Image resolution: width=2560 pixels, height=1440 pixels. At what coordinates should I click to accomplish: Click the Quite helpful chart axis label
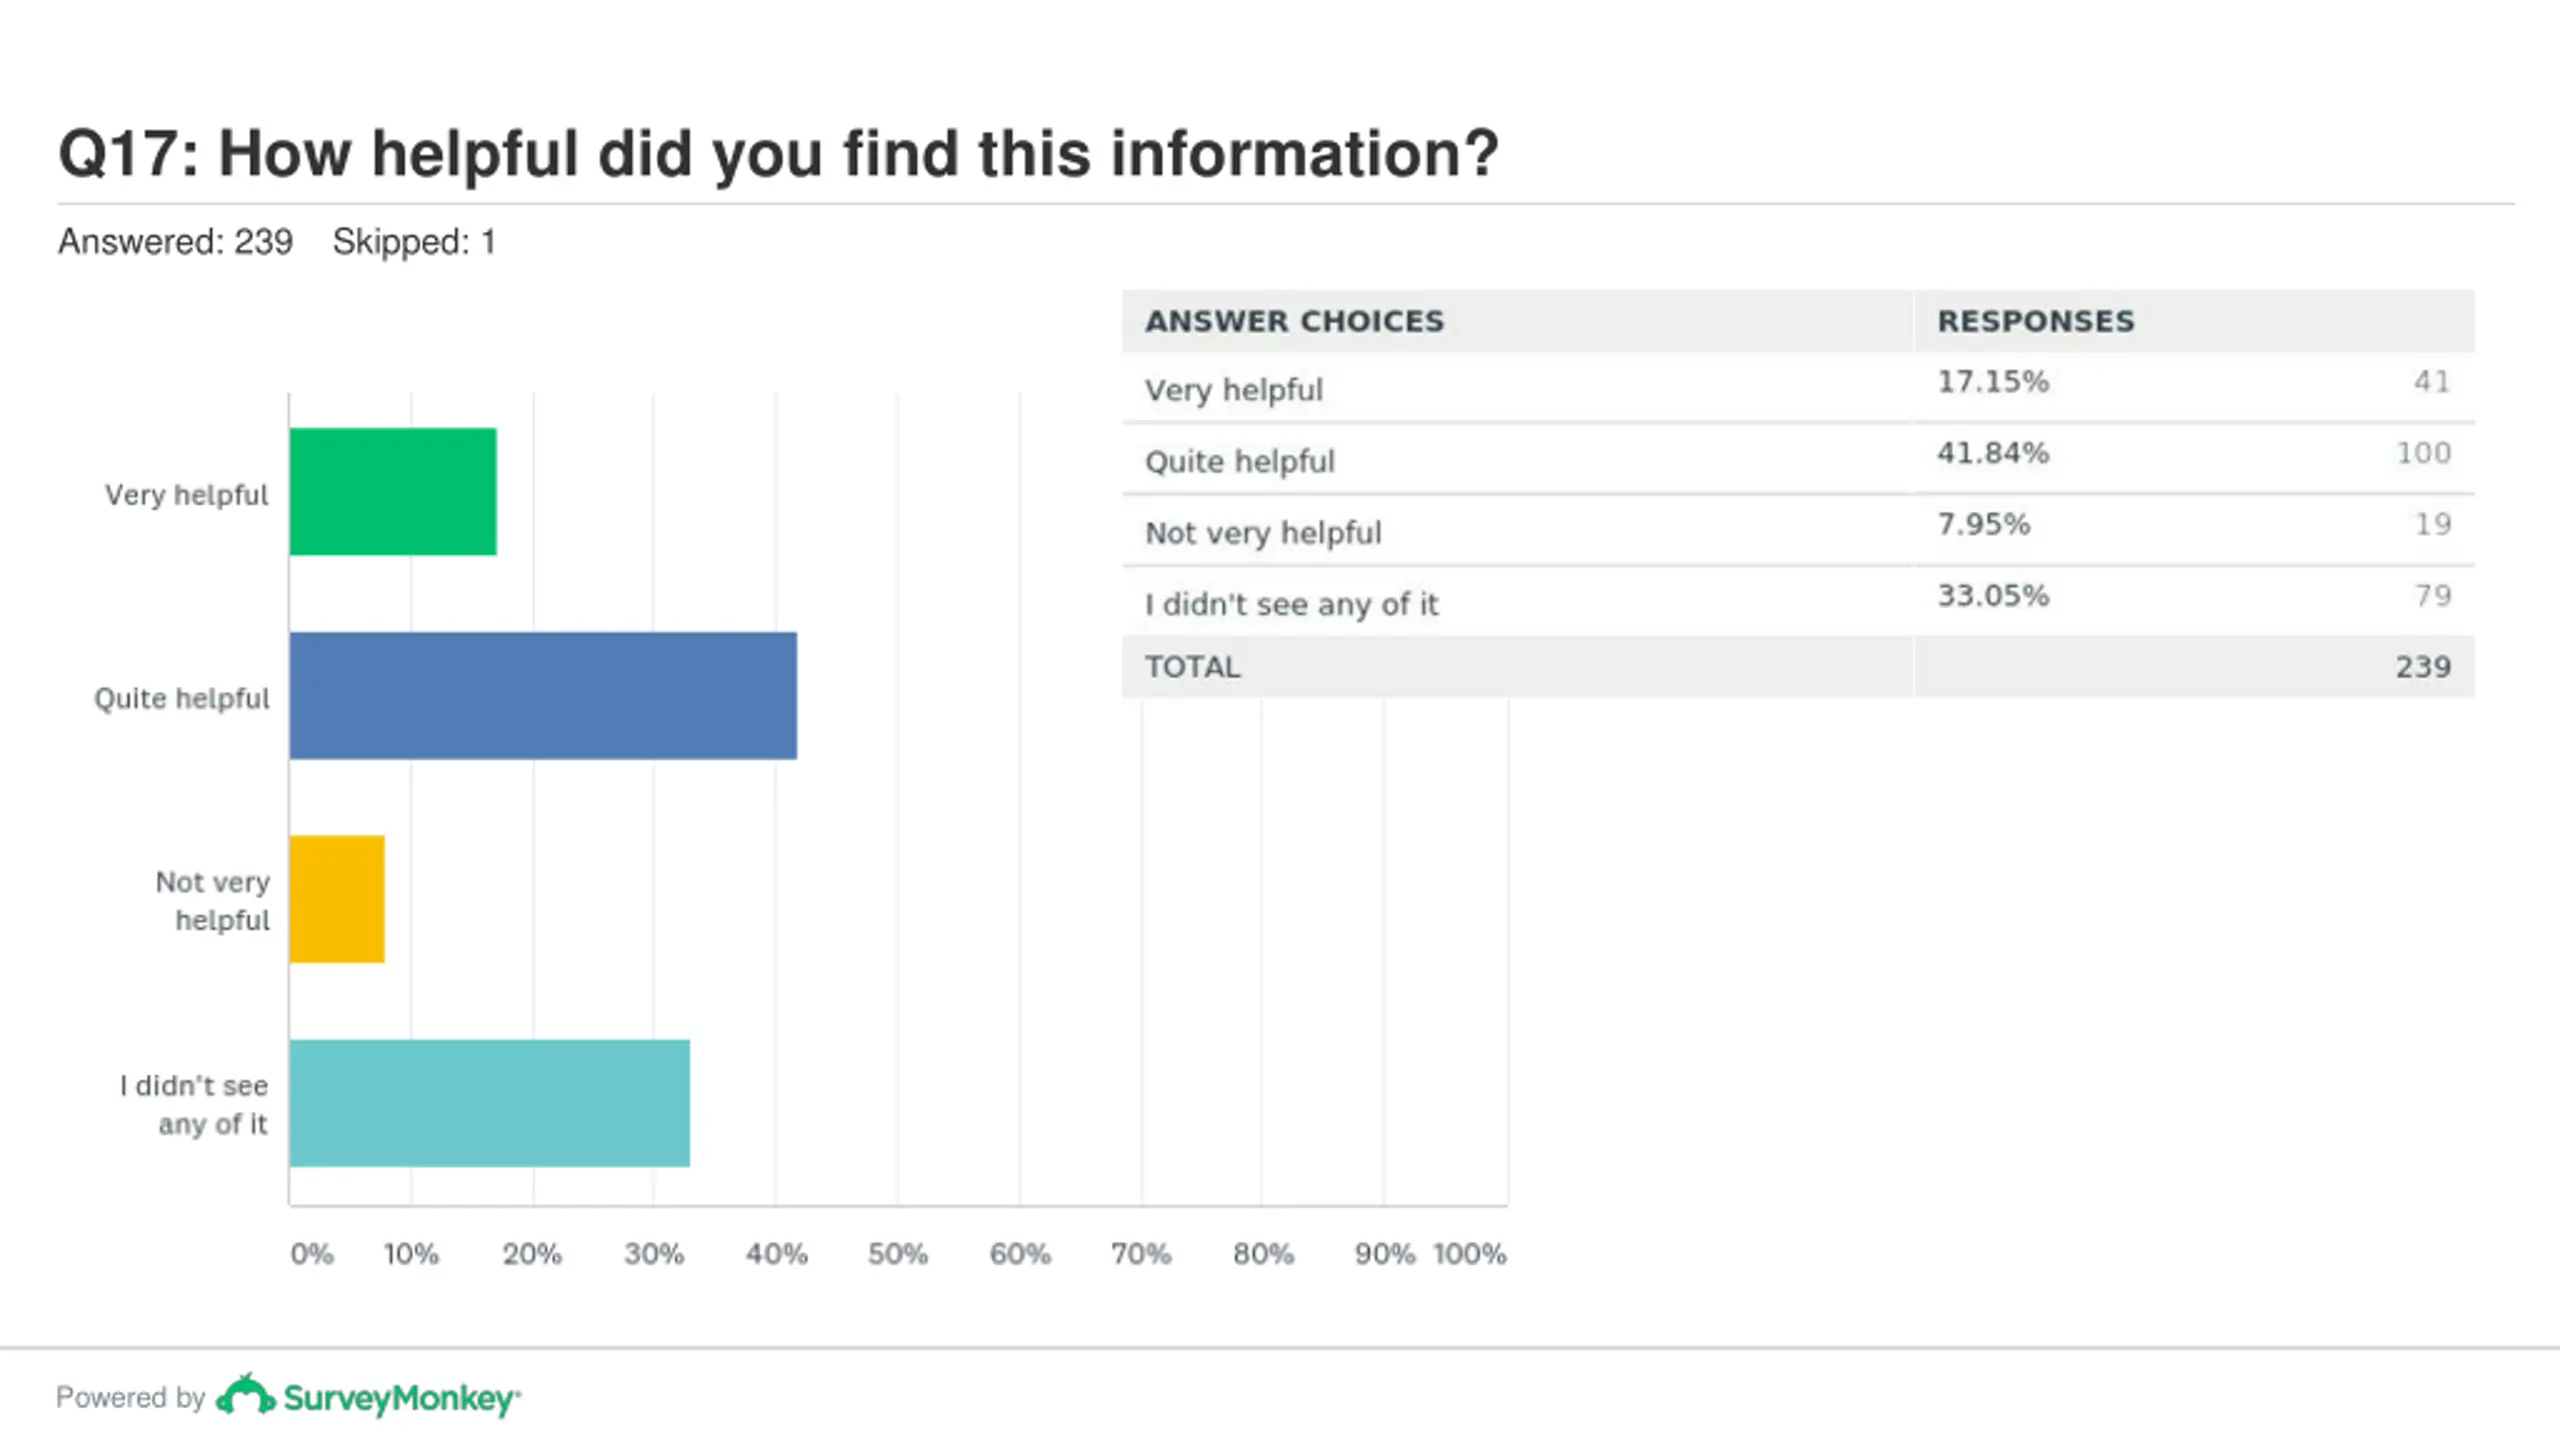click(181, 698)
